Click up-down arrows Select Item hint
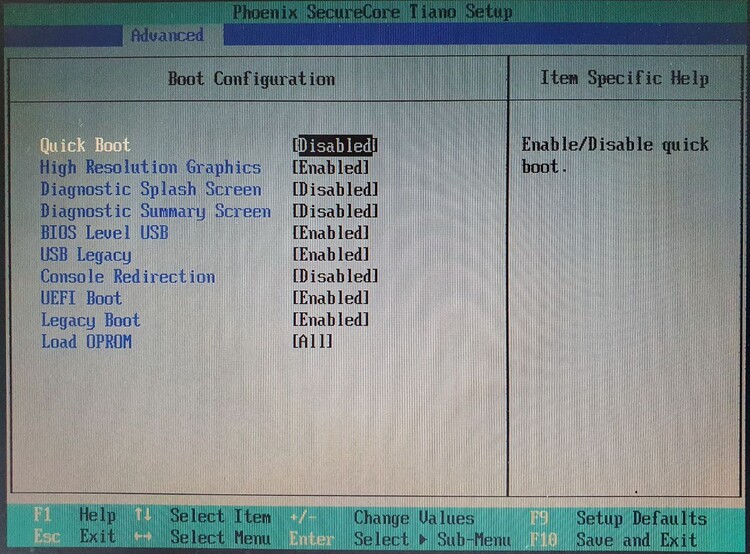This screenshot has height=554, width=750. (x=202, y=516)
